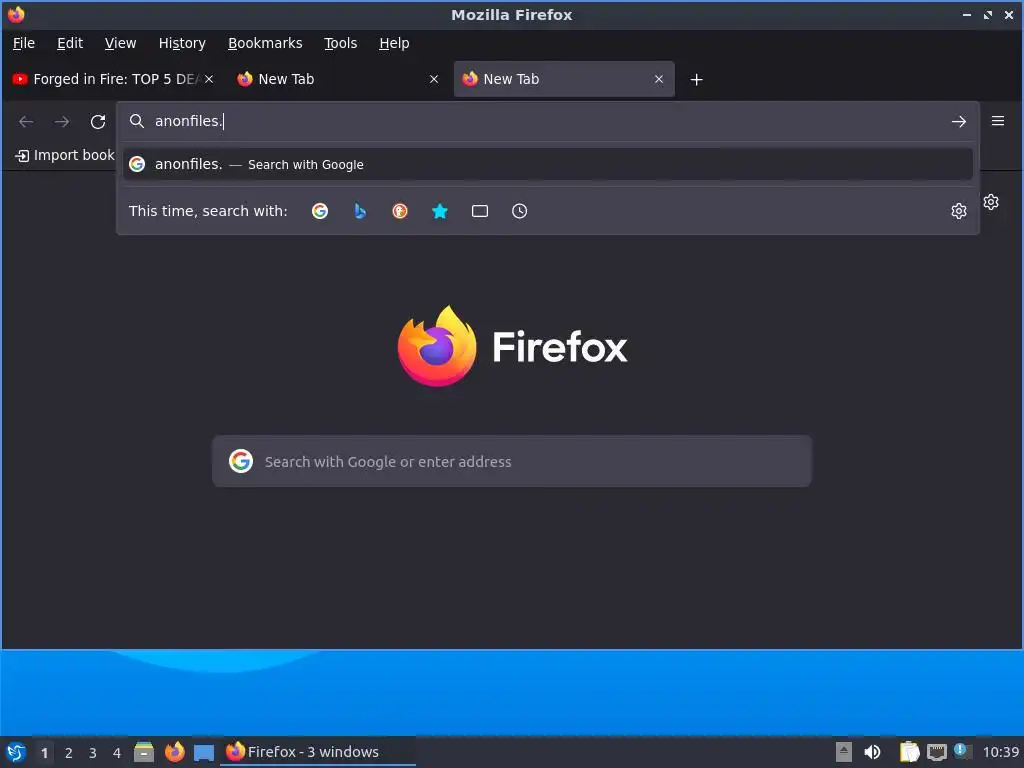Close the middle New Tab
This screenshot has width=1024, height=768.
(x=434, y=79)
